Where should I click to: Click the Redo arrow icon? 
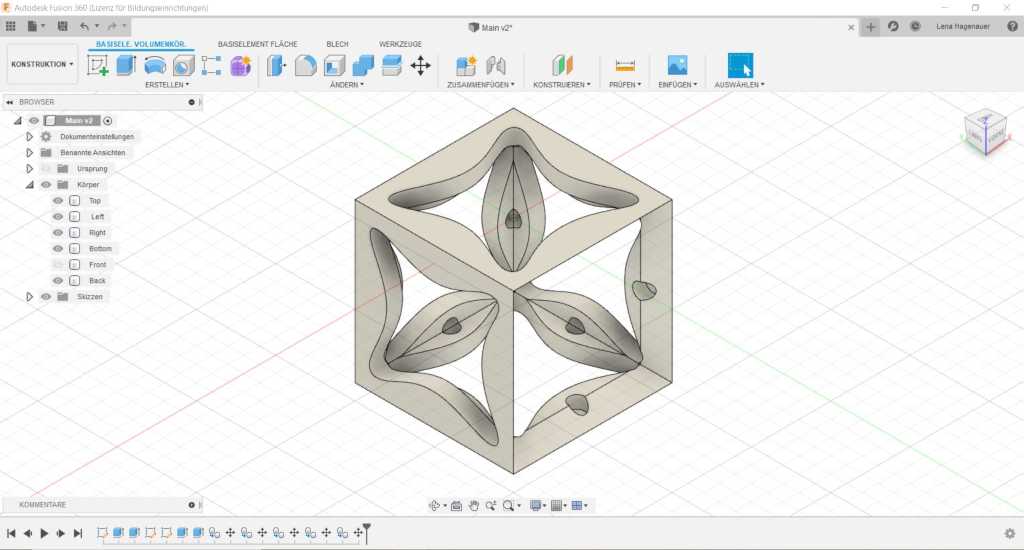coord(112,26)
